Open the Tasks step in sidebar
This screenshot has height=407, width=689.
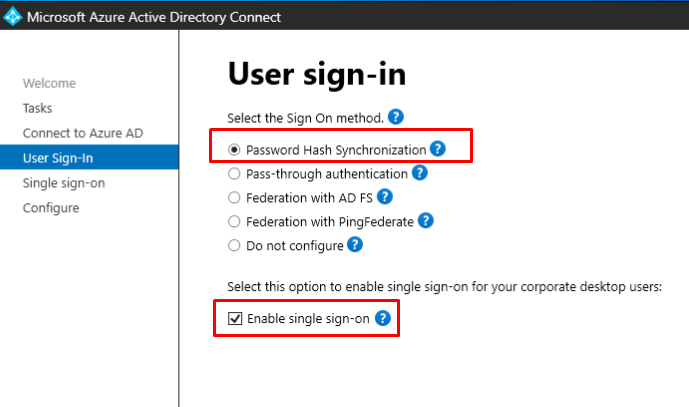(37, 108)
